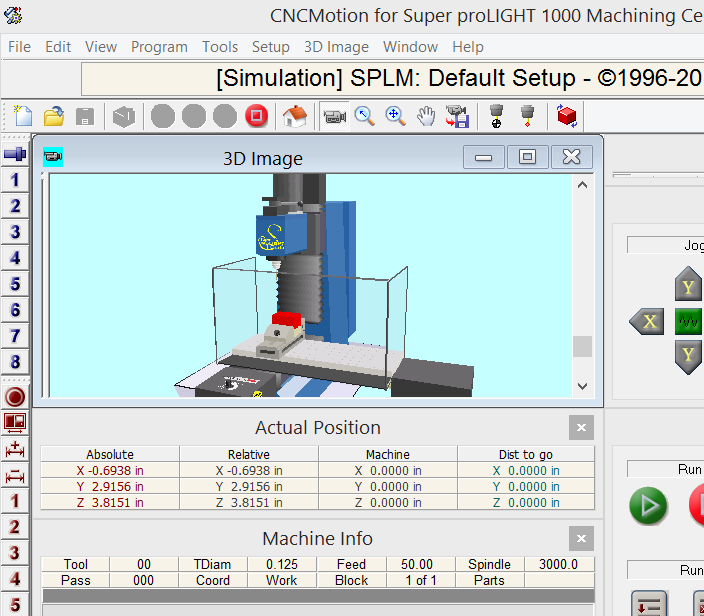Select red sidebar number 4
The image size is (704, 616).
[15, 579]
